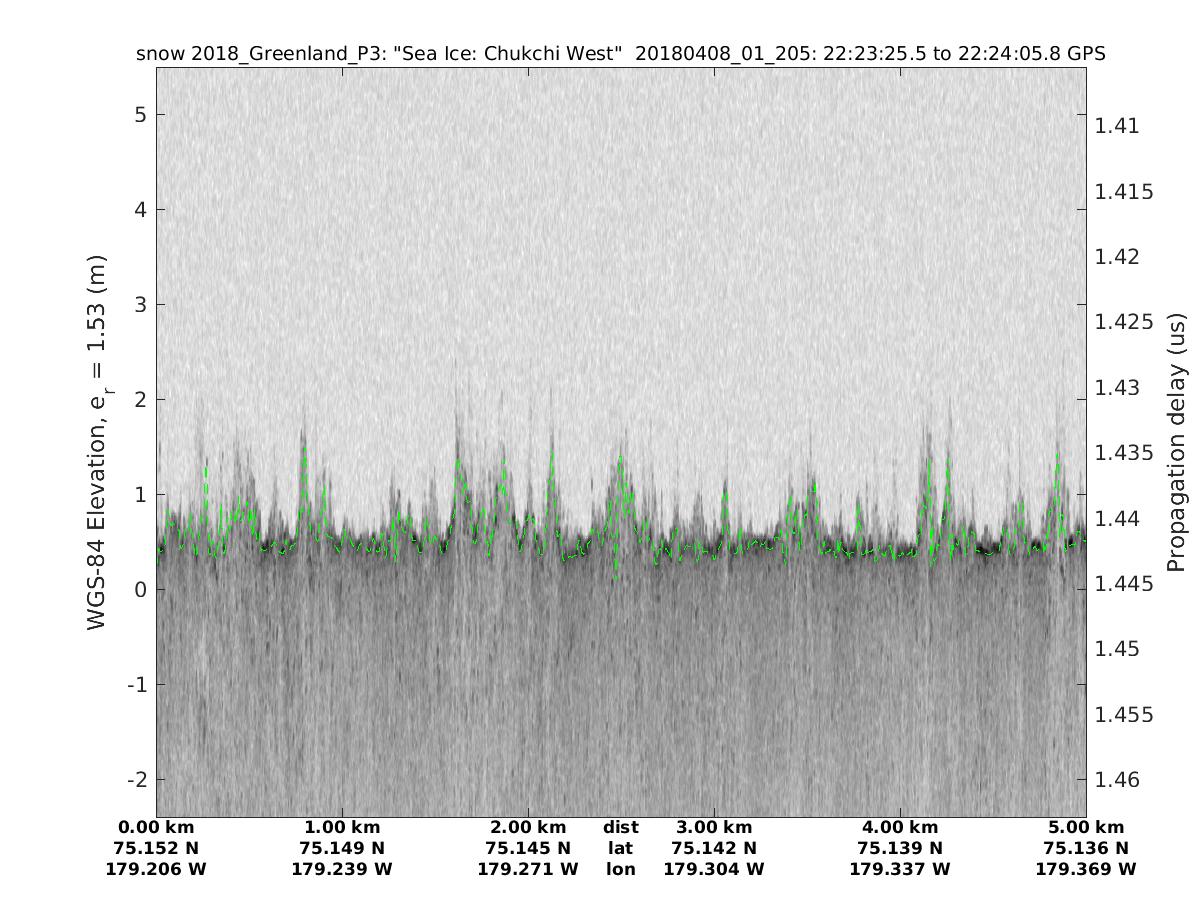Click elevation tick label 3 on left axis
This screenshot has height=900, width=1200.
[x=141, y=305]
